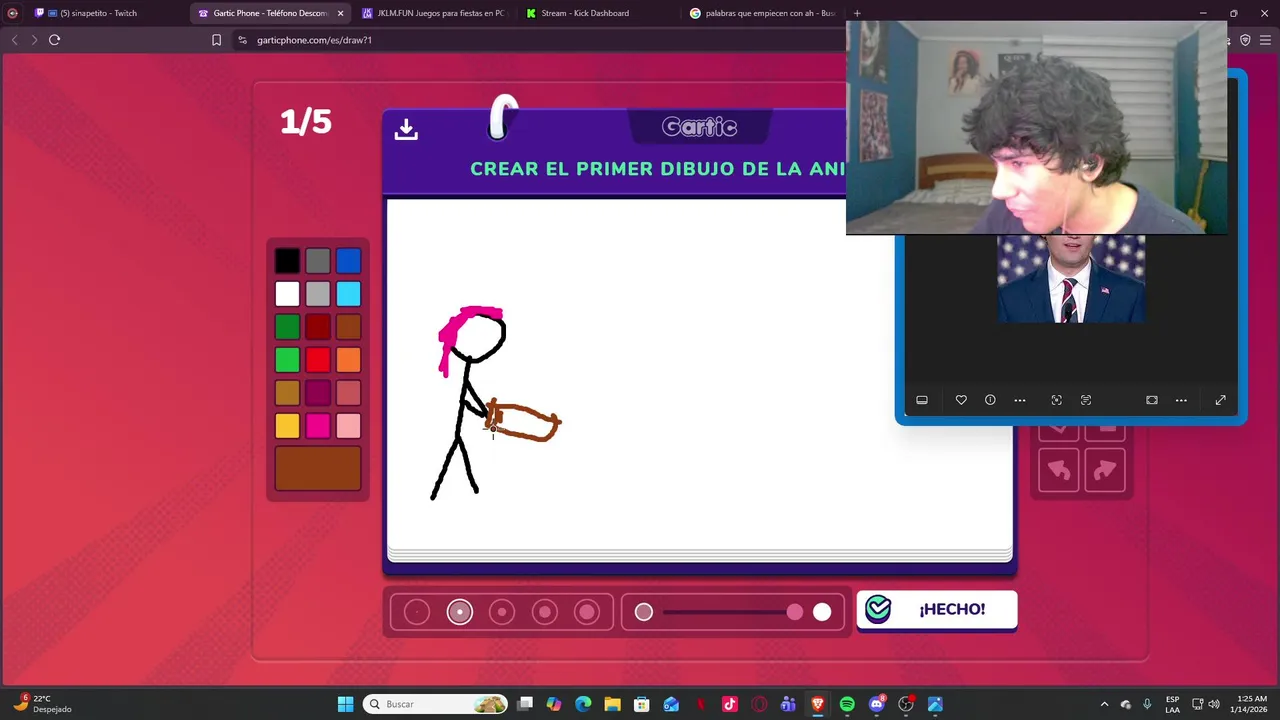Scan text in the Photos image
The image size is (1280, 720).
(1086, 400)
